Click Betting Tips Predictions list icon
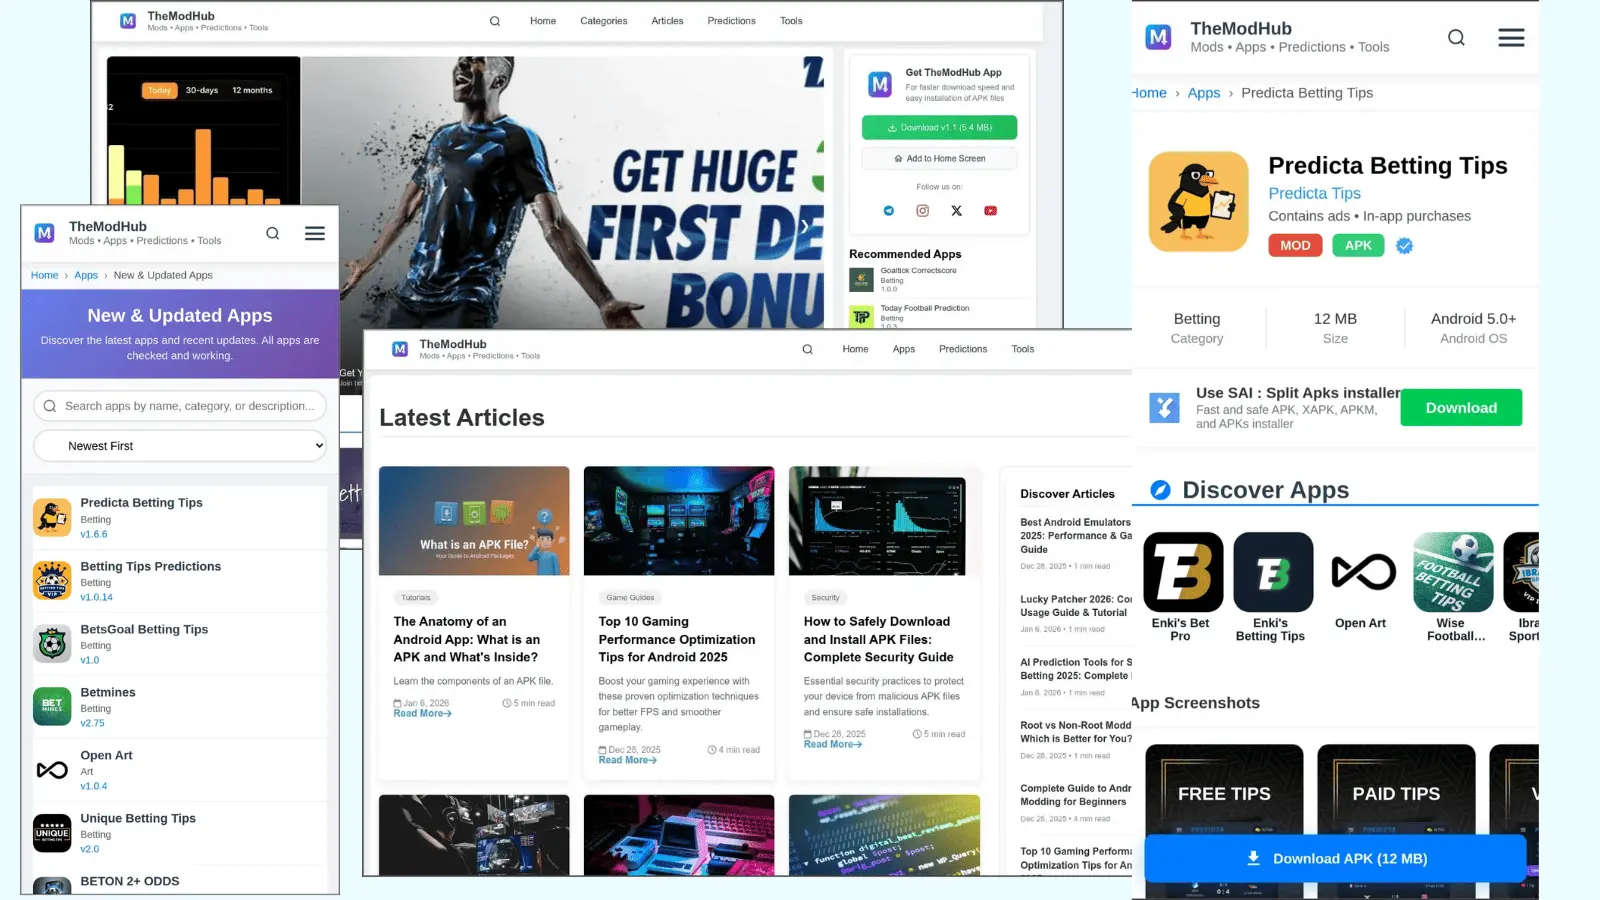The height and width of the screenshot is (900, 1600). coord(52,580)
